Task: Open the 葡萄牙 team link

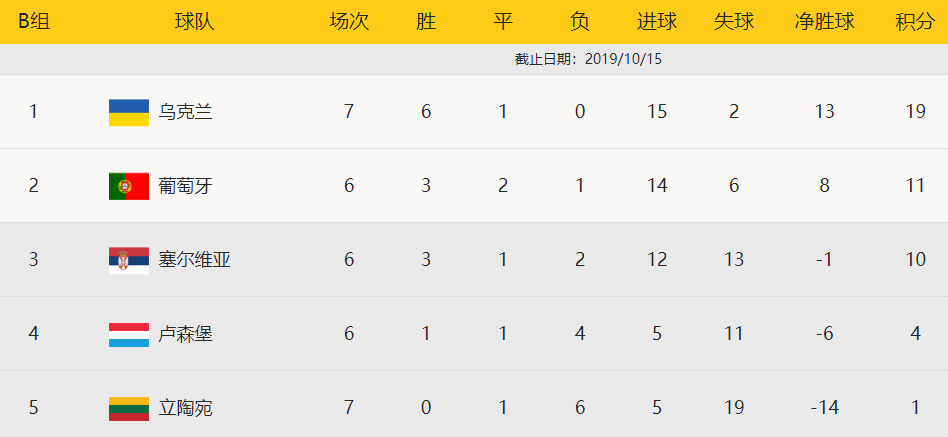Action: [186, 186]
